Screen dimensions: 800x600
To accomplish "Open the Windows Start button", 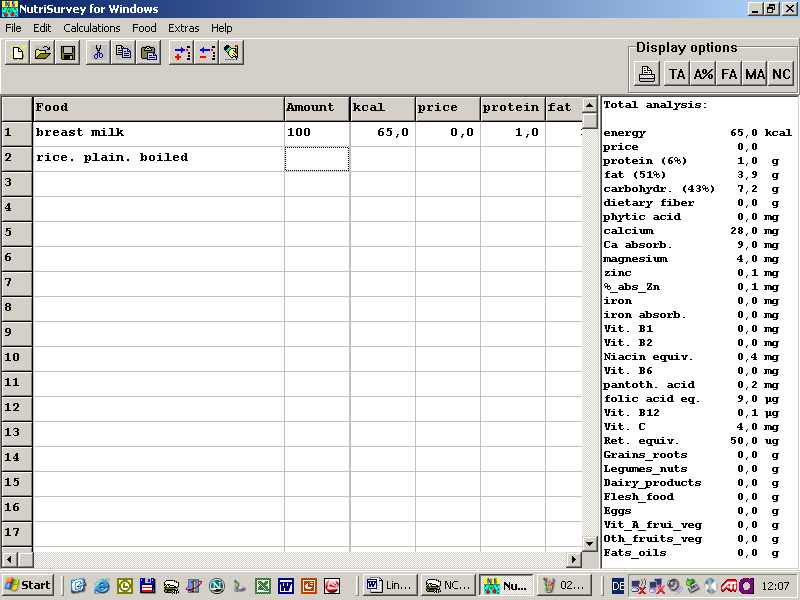I will [28, 586].
